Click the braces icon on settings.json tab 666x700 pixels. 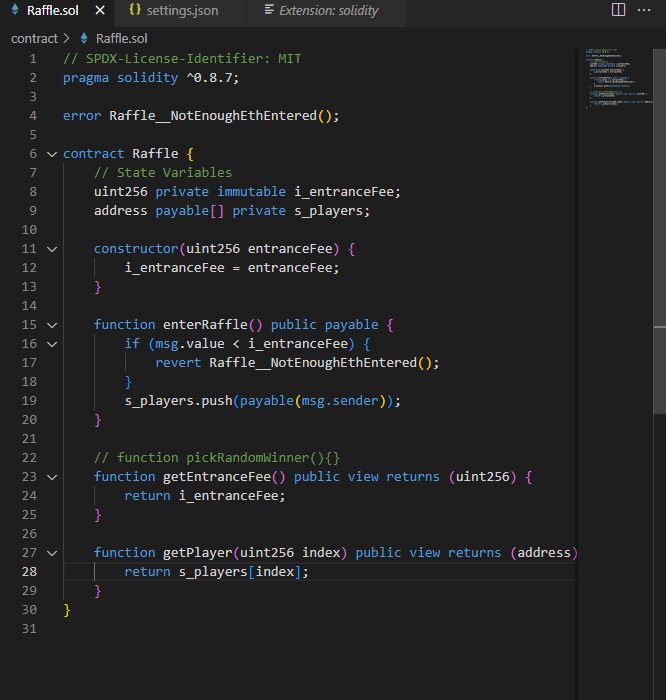point(135,9)
